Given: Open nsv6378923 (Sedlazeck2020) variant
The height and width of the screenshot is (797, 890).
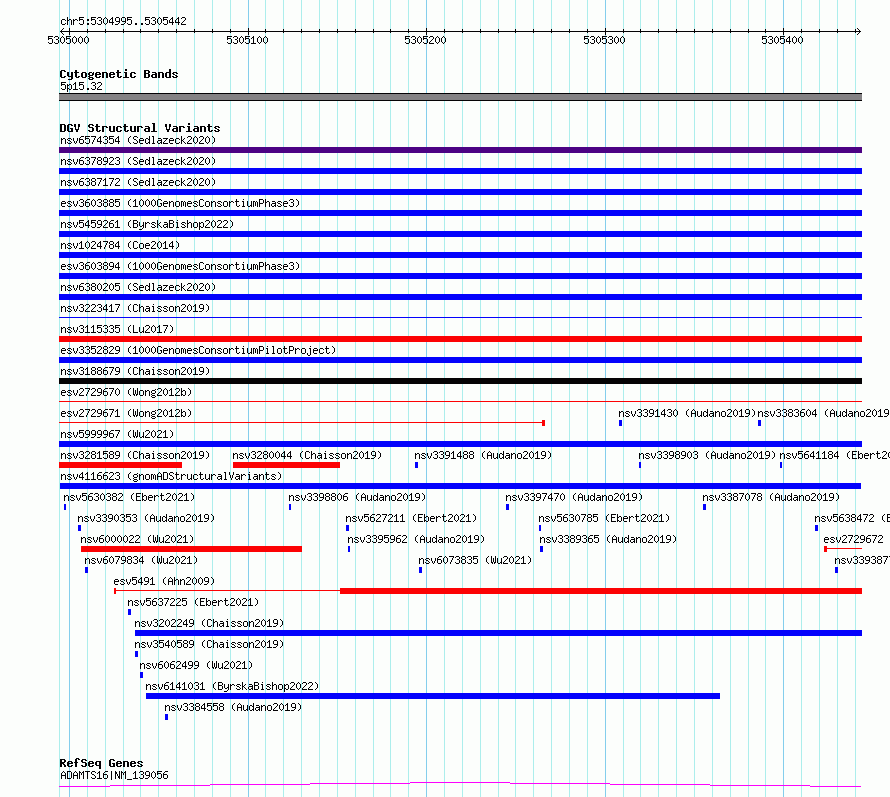Looking at the screenshot, I should (x=138, y=161).
